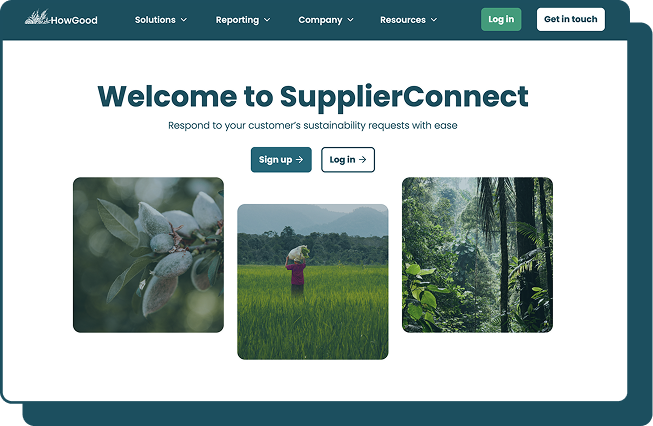Open the Reporting menu
This screenshot has height=426, width=653.
[x=243, y=20]
